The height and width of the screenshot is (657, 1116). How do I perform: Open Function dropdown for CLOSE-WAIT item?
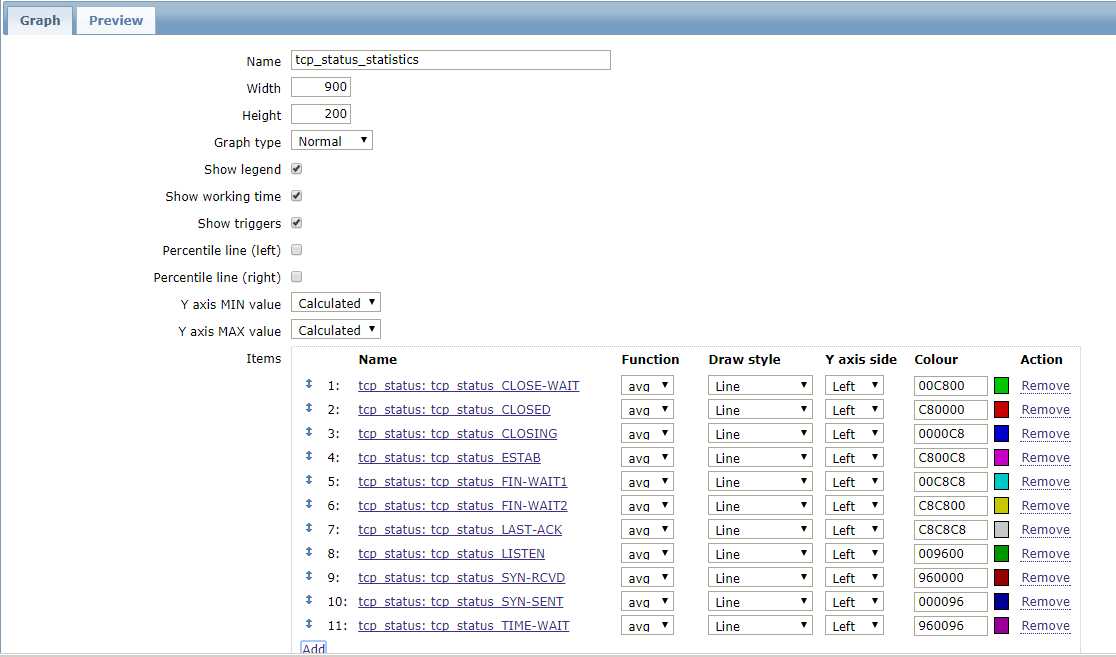[647, 386]
